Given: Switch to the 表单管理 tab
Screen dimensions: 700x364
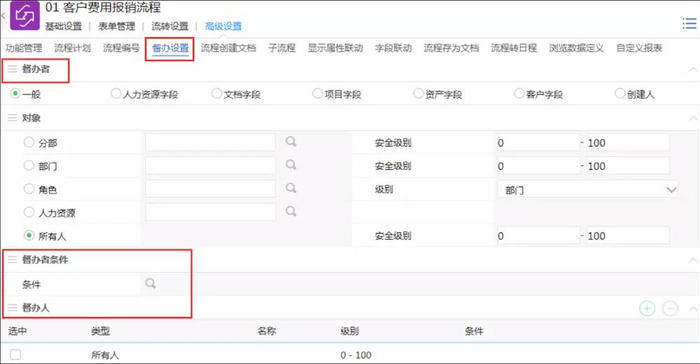Looking at the screenshot, I should (117, 26).
